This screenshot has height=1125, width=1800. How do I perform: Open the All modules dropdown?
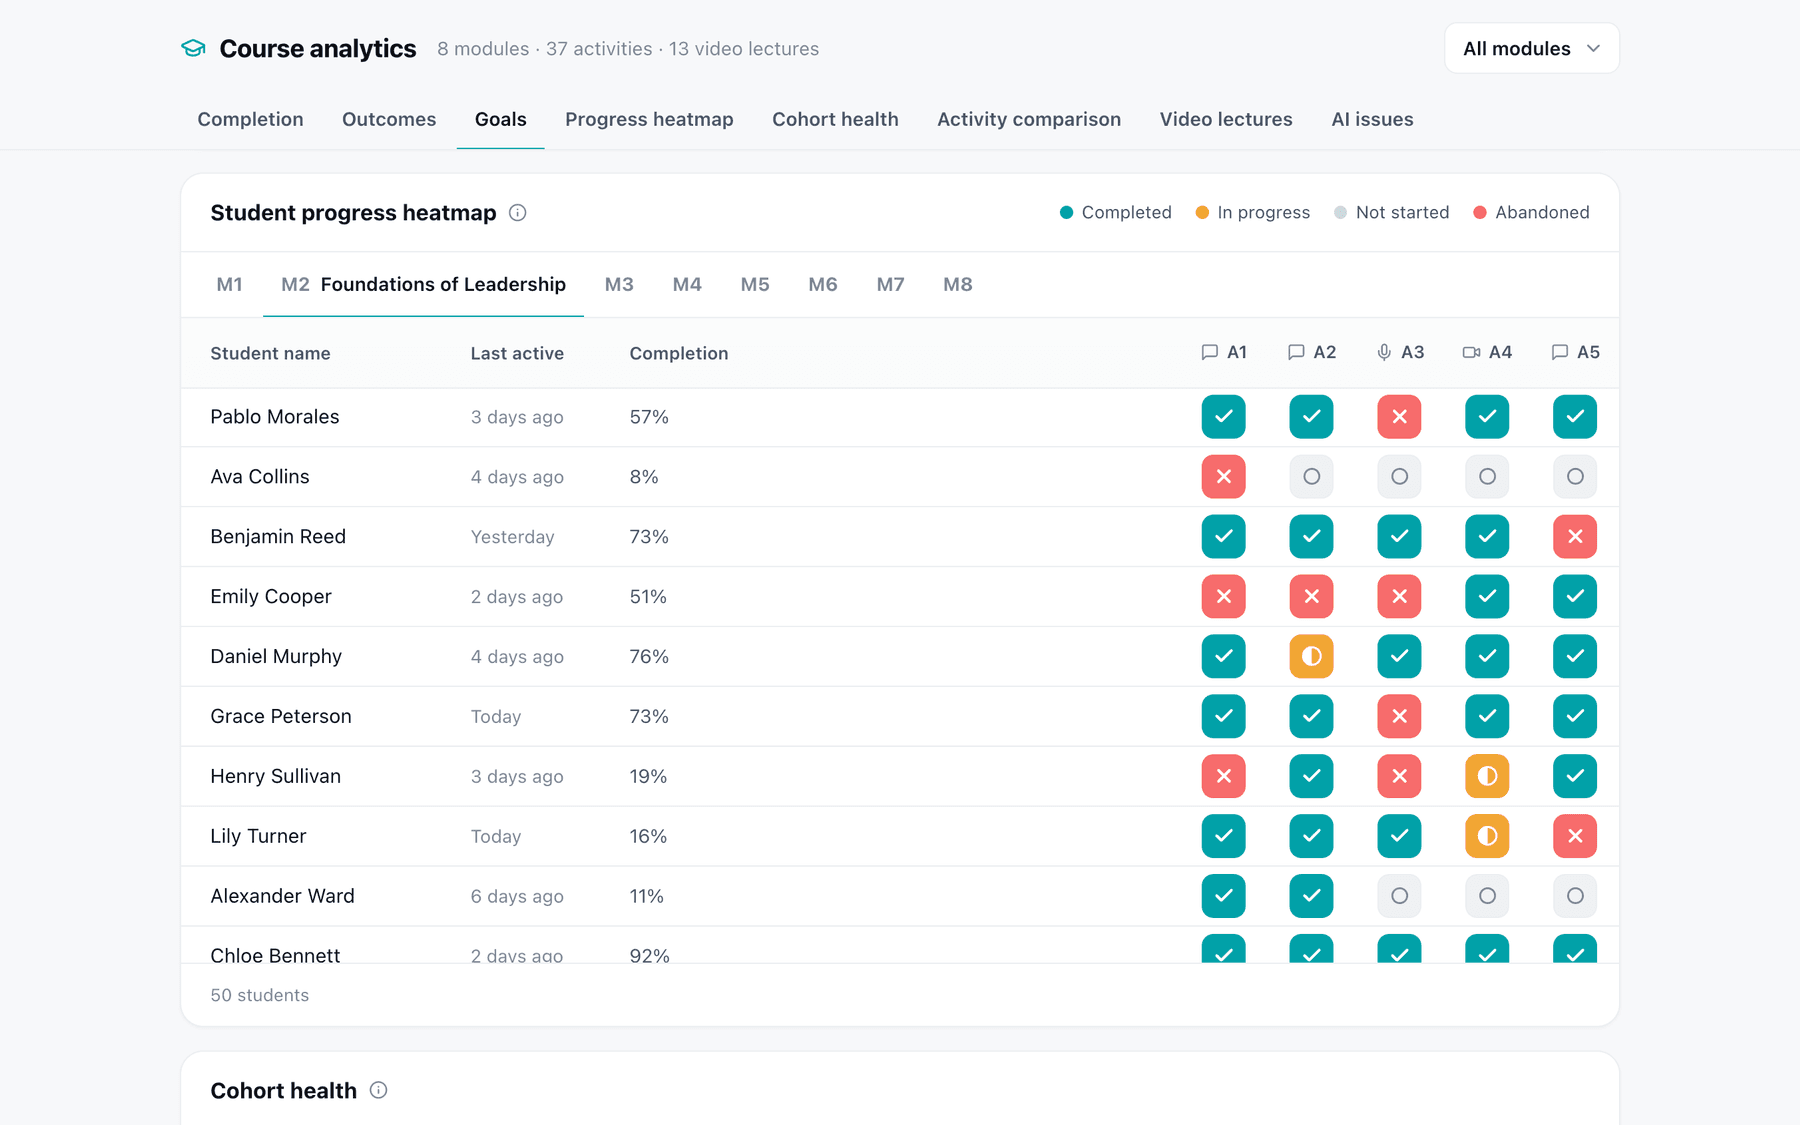[x=1531, y=48]
